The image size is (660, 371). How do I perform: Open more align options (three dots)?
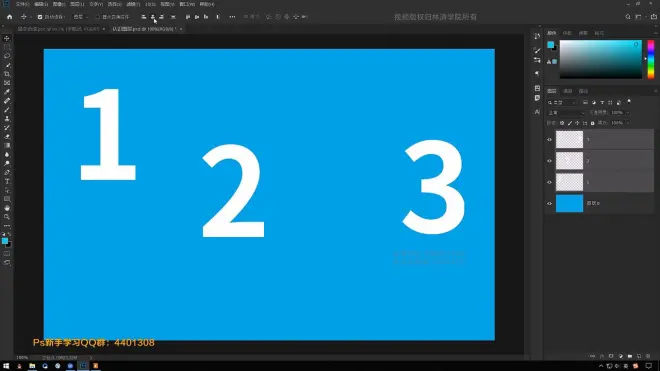click(x=232, y=17)
